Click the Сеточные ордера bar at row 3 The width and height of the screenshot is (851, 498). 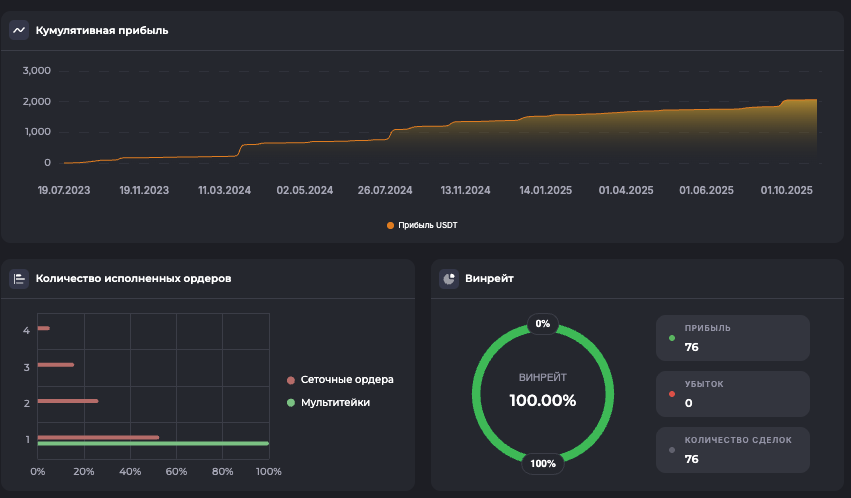[x=55, y=365]
